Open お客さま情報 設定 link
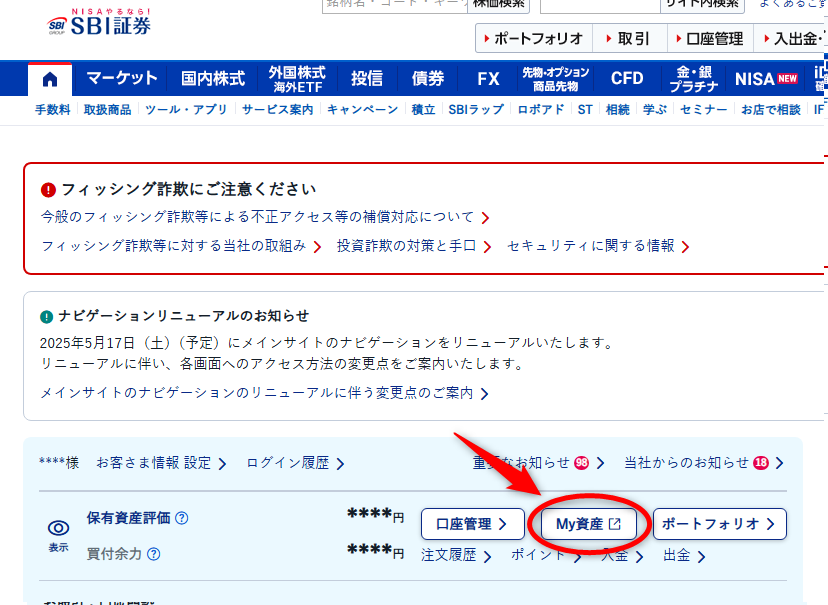Viewport: 828px width, 605px height. point(161,463)
